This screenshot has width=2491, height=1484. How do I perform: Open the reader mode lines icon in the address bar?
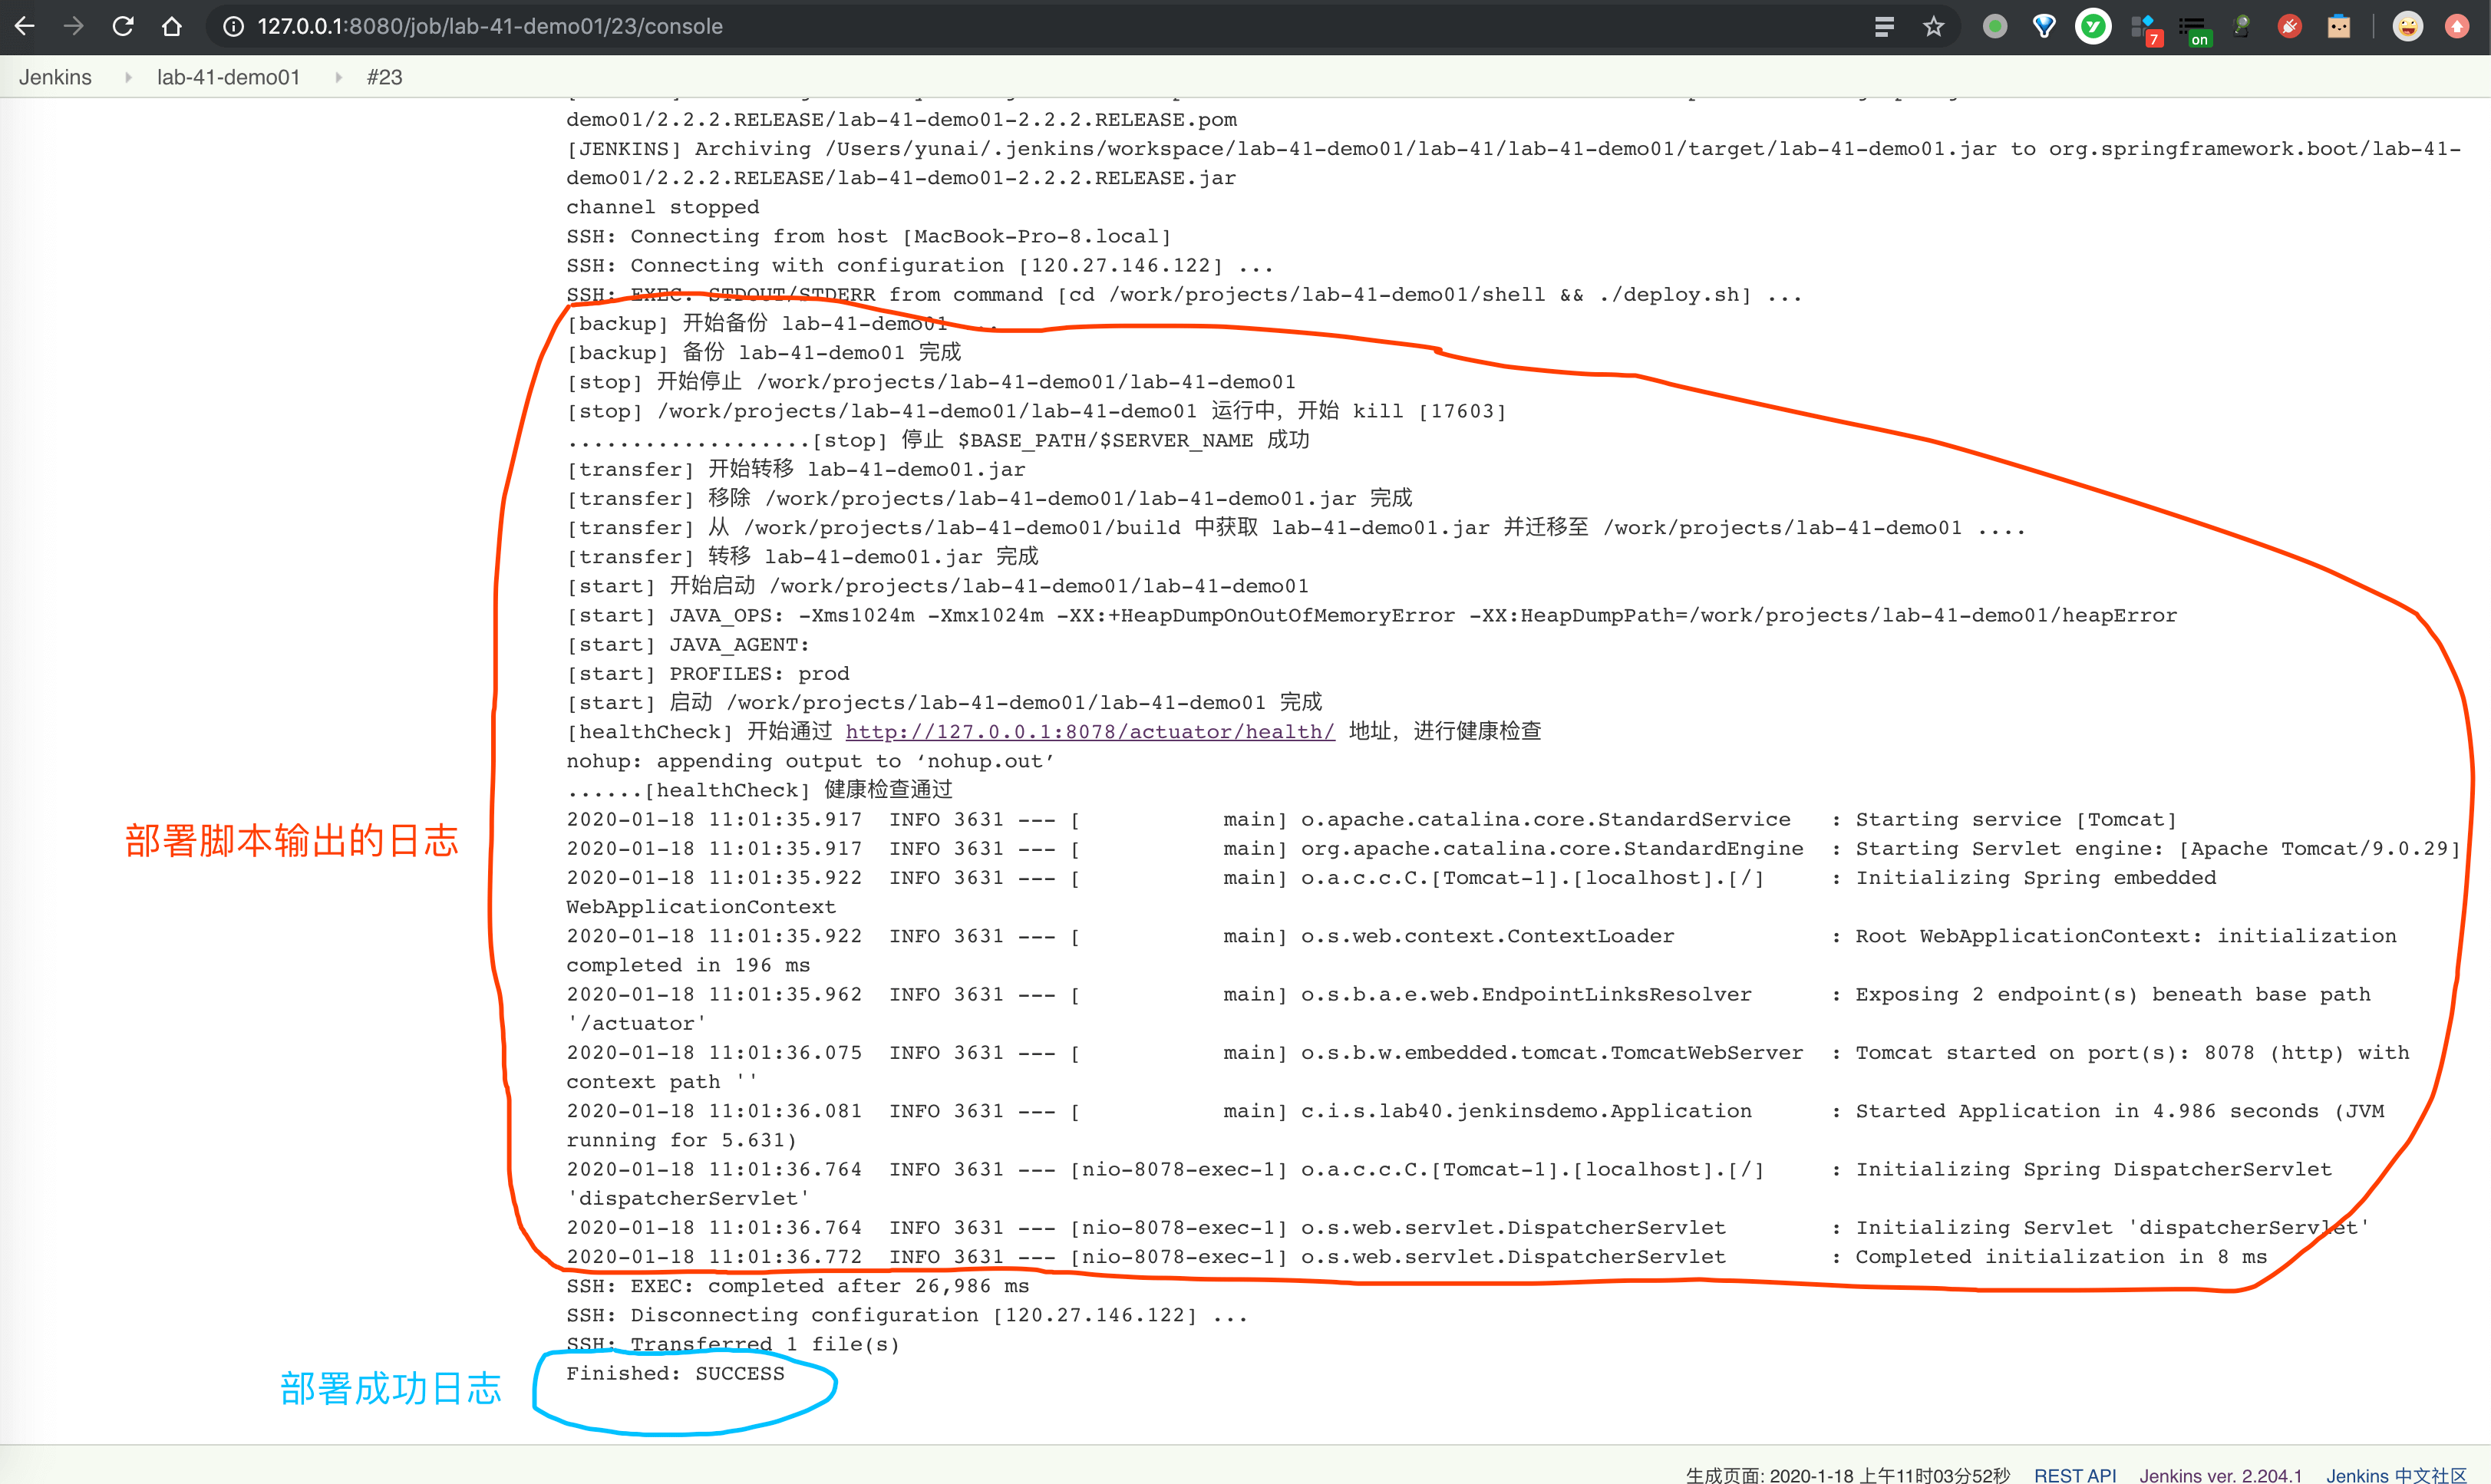click(x=1884, y=26)
